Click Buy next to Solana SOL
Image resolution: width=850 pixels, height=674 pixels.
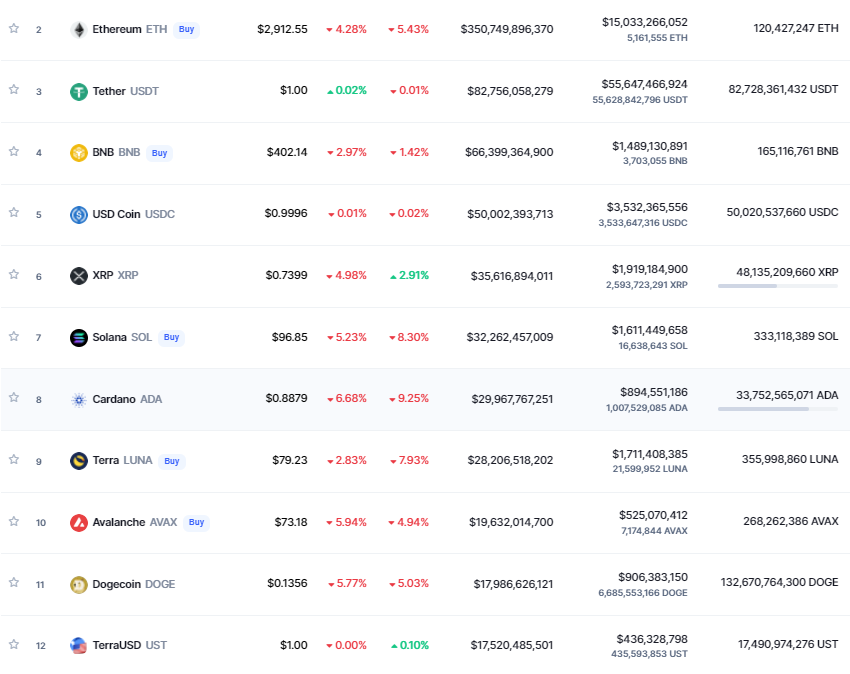(171, 337)
